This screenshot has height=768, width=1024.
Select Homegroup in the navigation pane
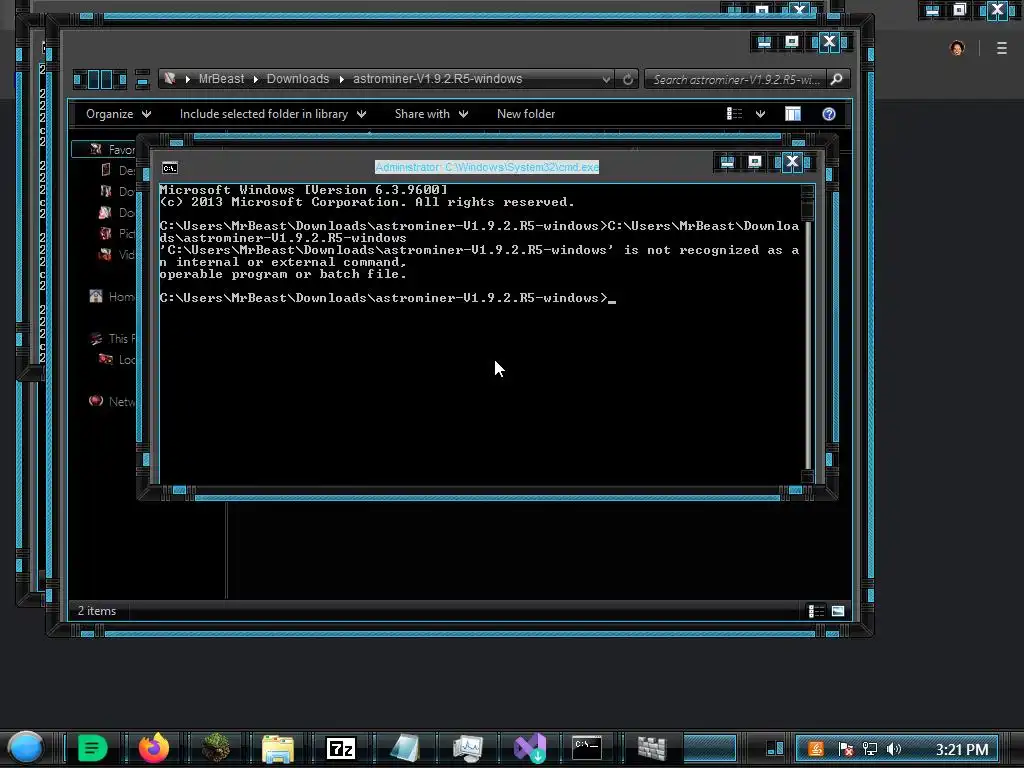pos(112,296)
